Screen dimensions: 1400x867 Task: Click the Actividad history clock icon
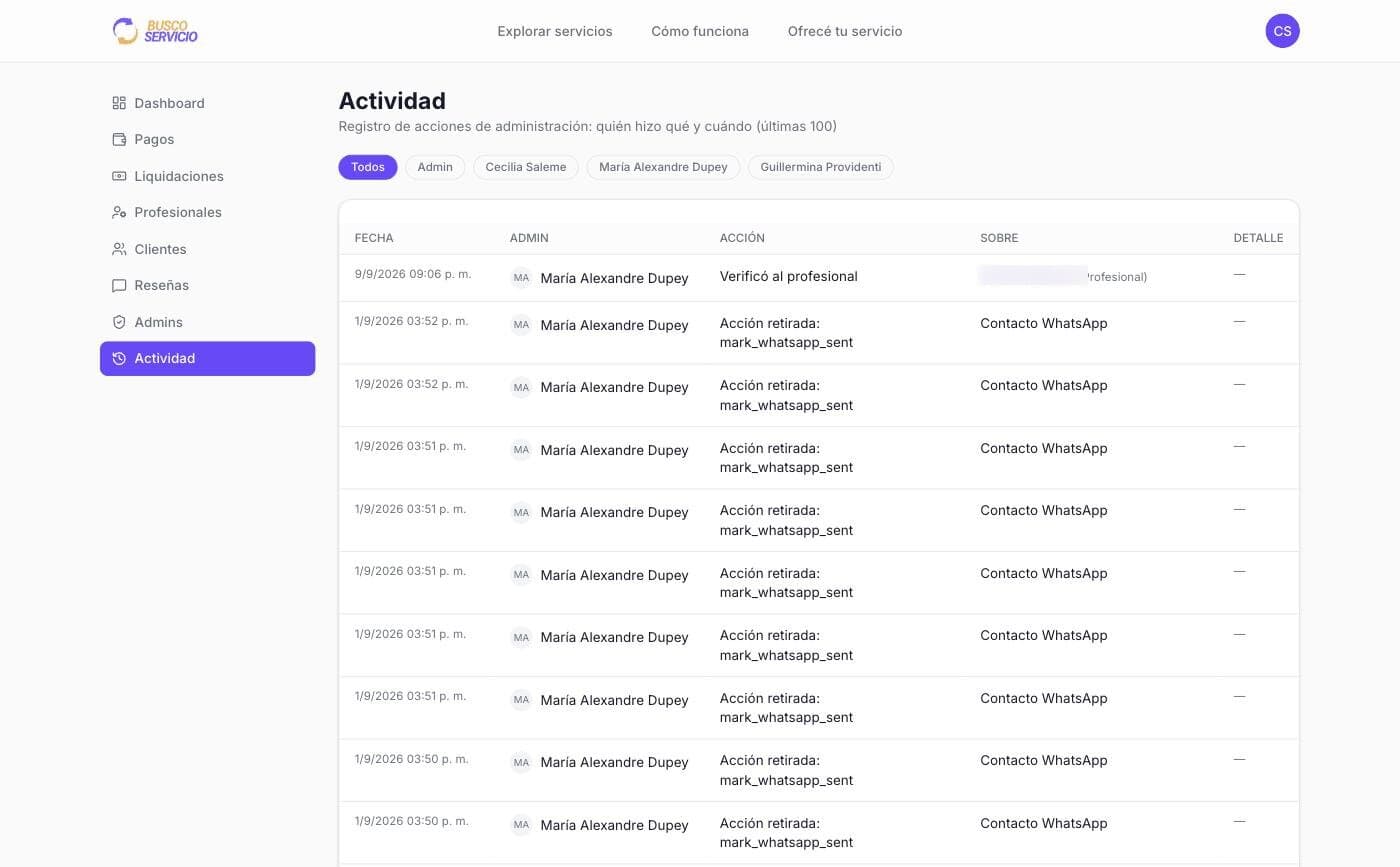pyautogui.click(x=119, y=358)
